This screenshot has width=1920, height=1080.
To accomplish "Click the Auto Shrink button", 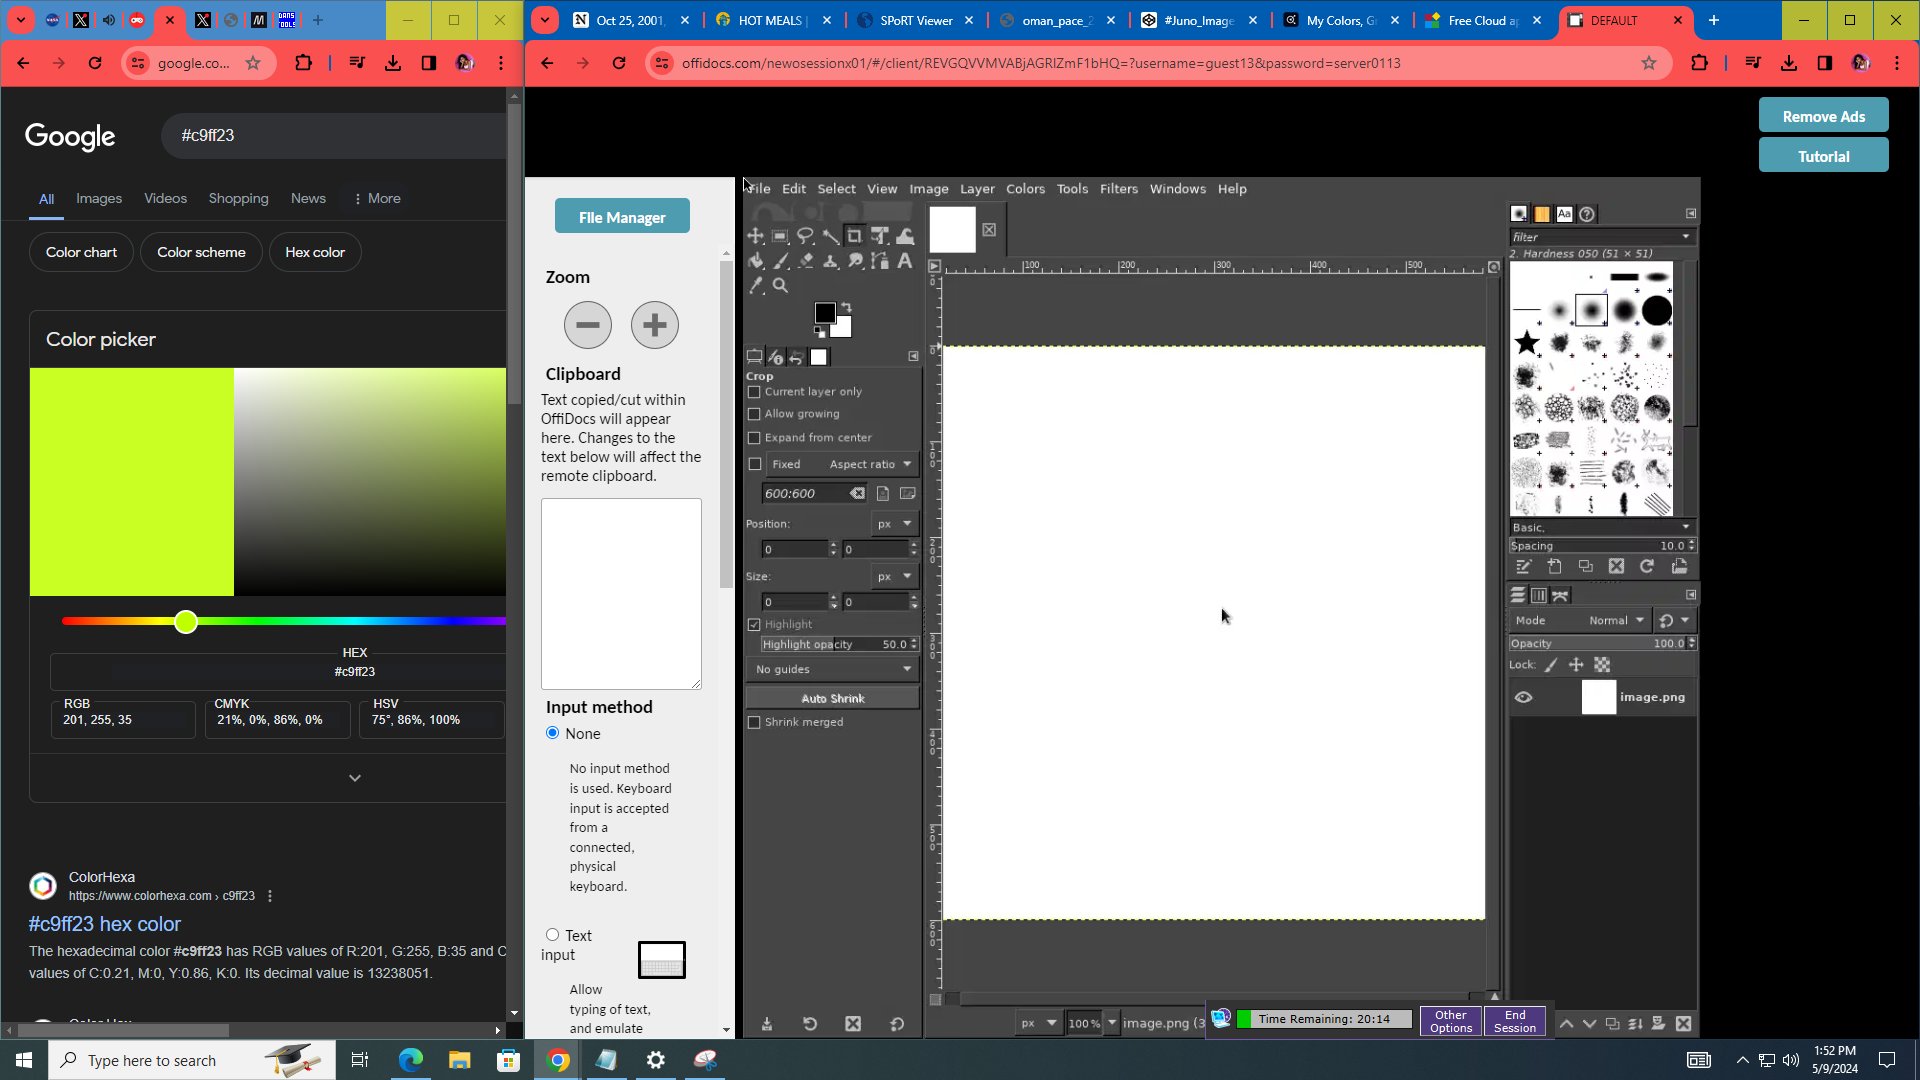I will click(832, 699).
